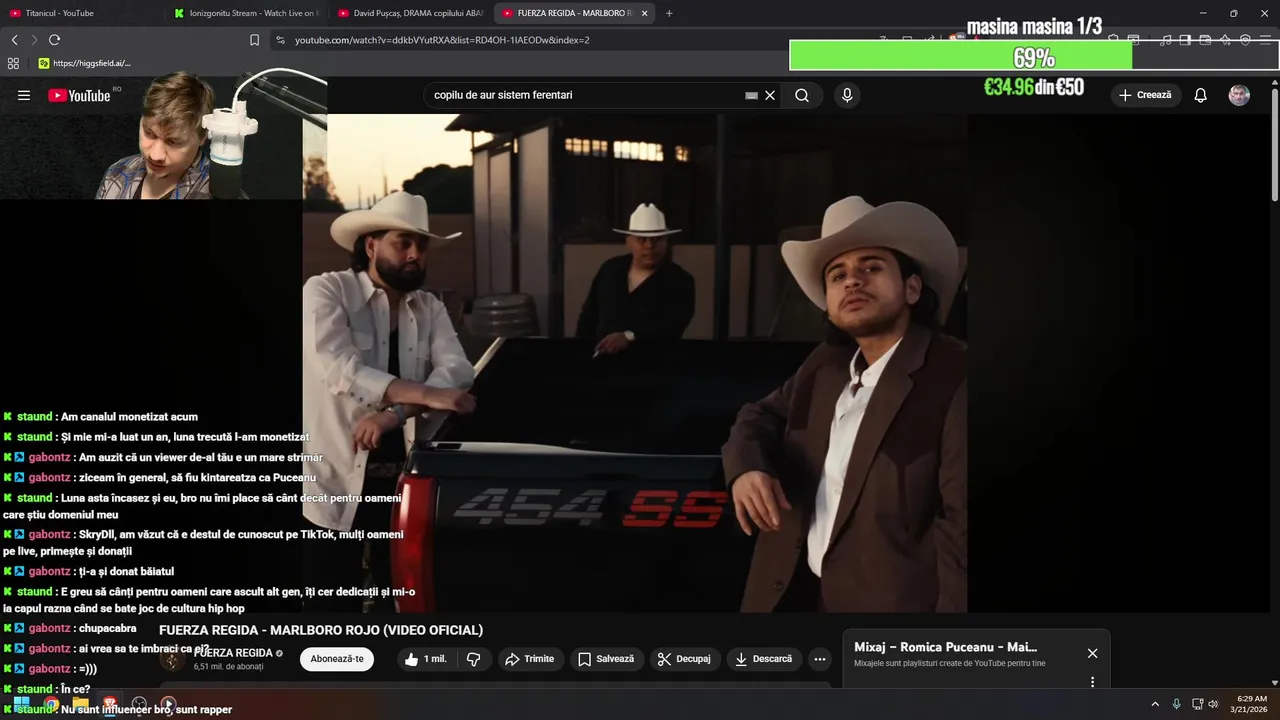This screenshot has width=1280, height=720.
Task: Share the video via Trimite
Action: (530, 659)
